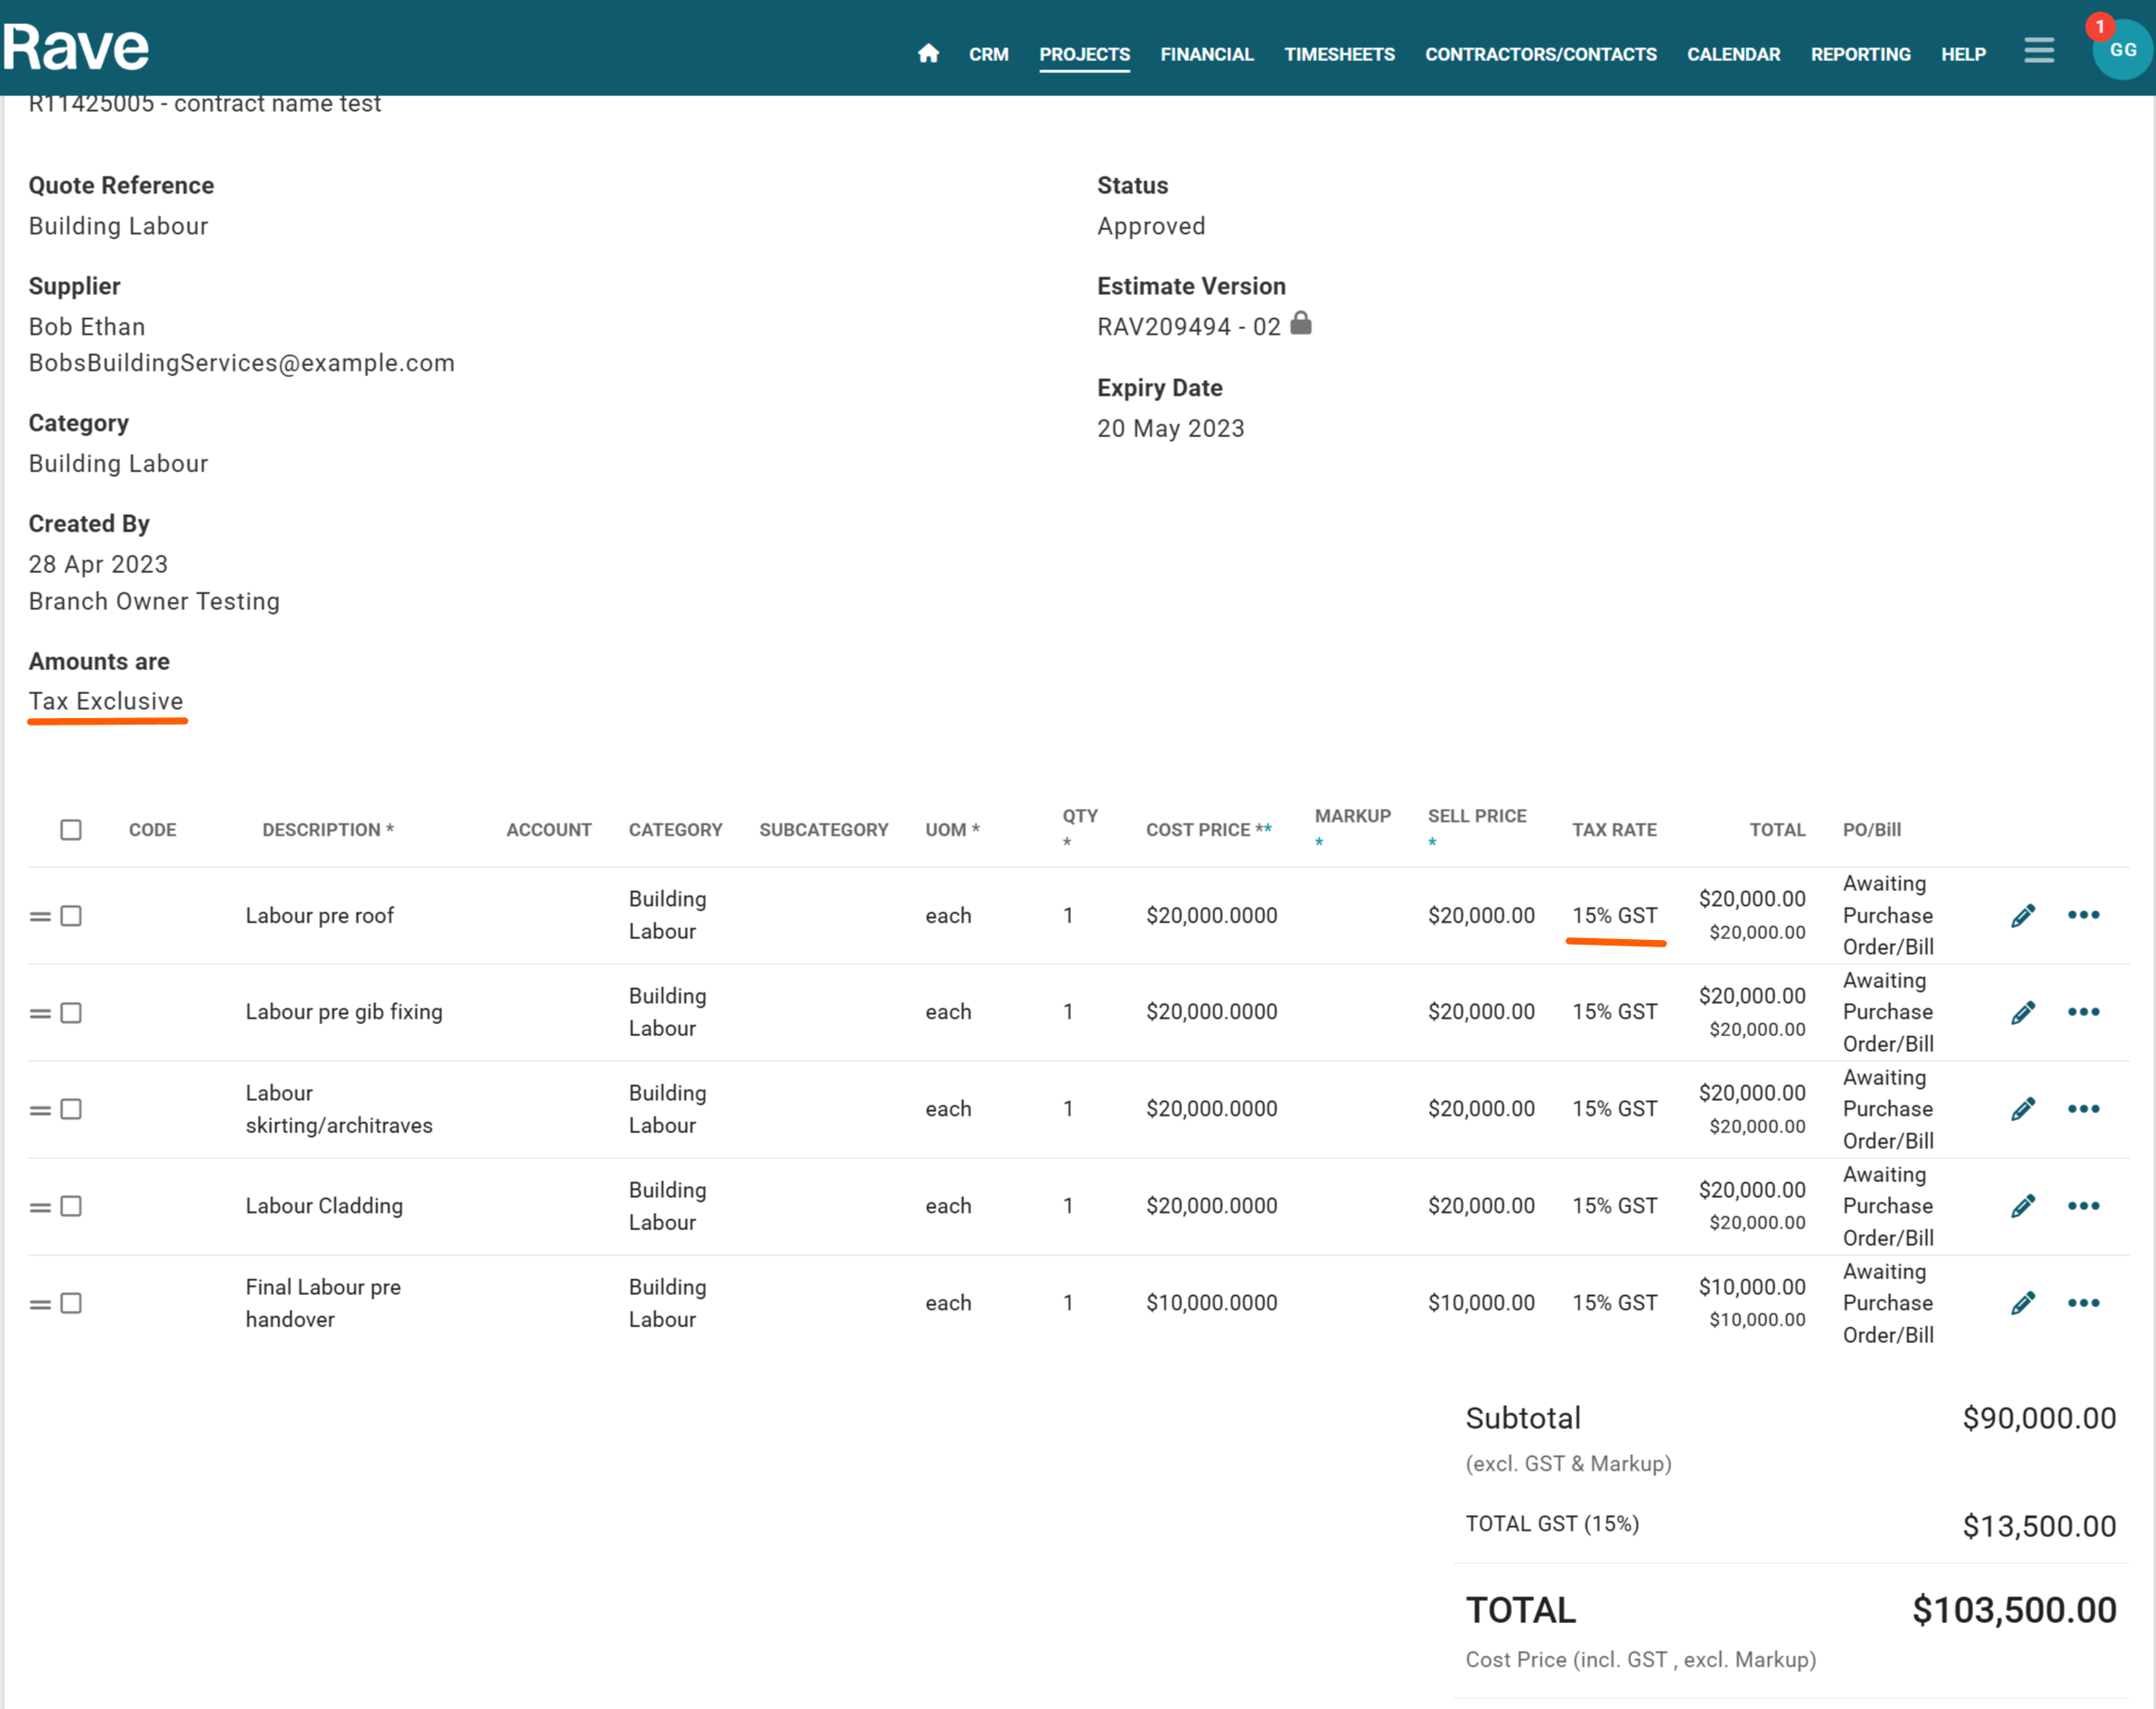This screenshot has width=2156, height=1709.
Task: Click Awaiting Purchase Order/Bill for Labour Cladding
Action: tap(1888, 1205)
